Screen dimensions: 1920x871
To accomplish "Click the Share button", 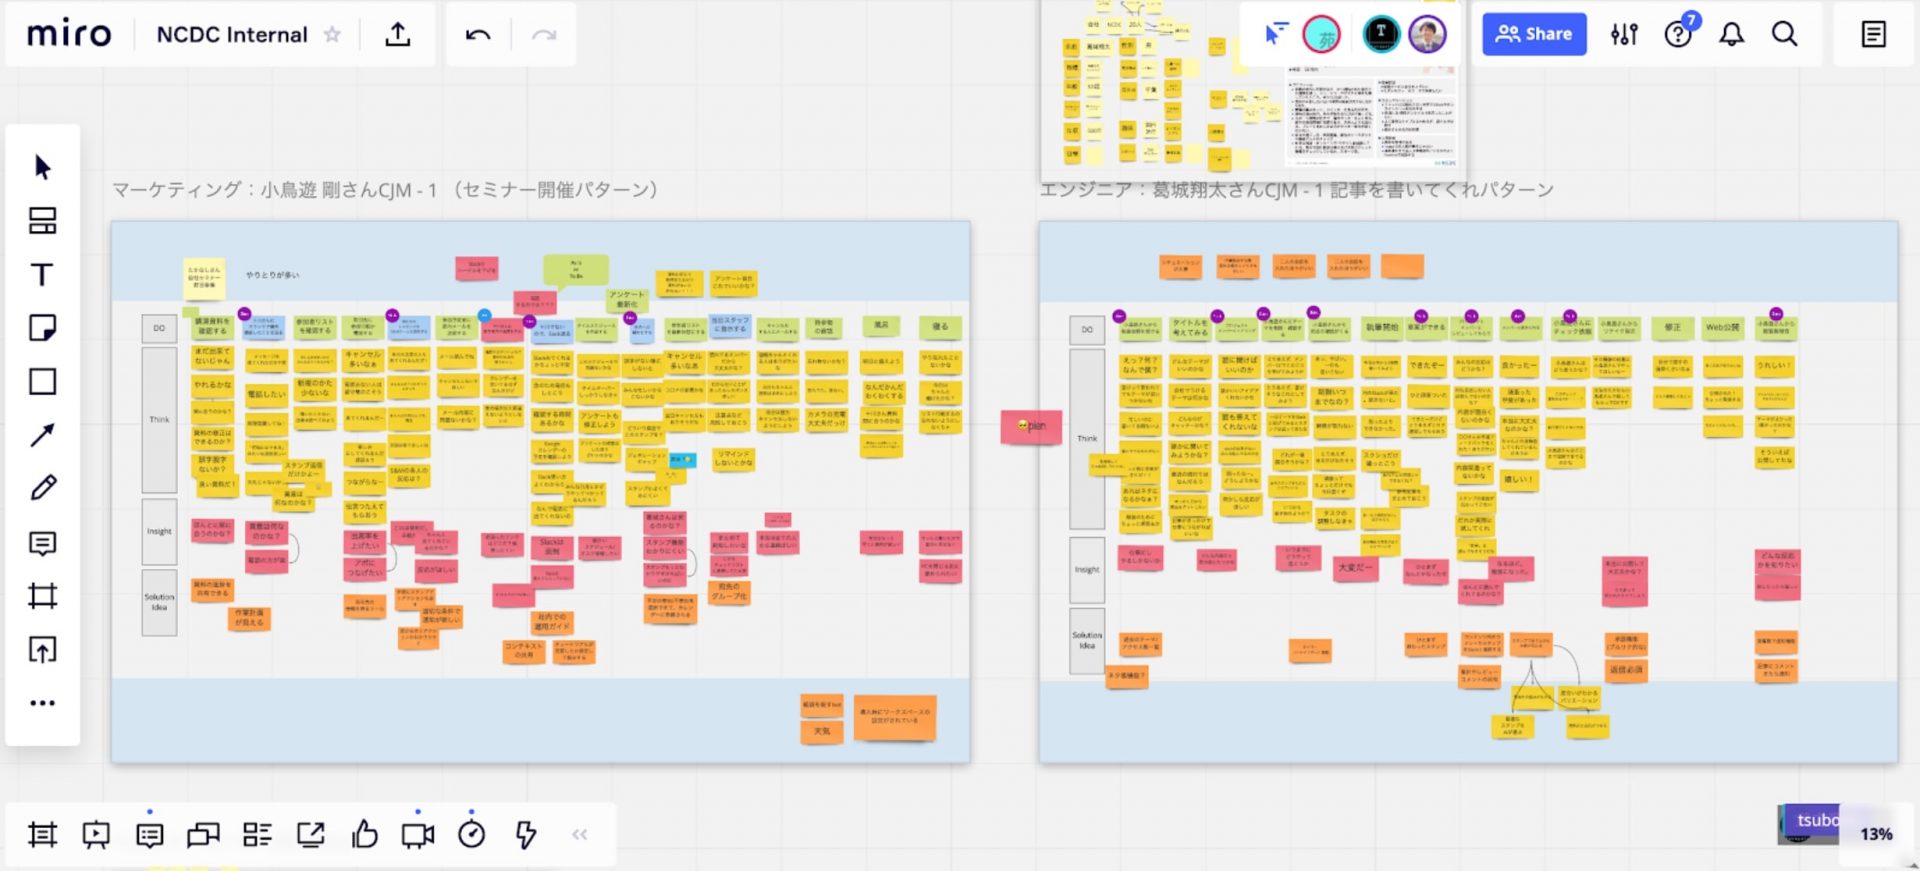I will 1533,34.
